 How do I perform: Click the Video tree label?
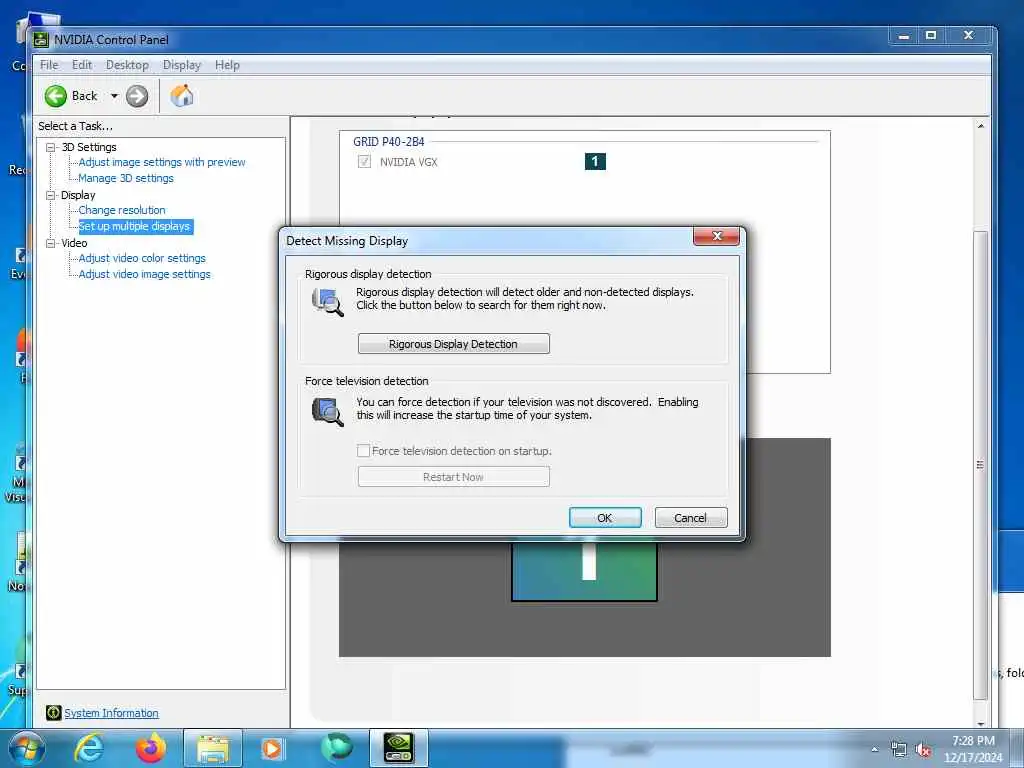pyautogui.click(x=74, y=243)
